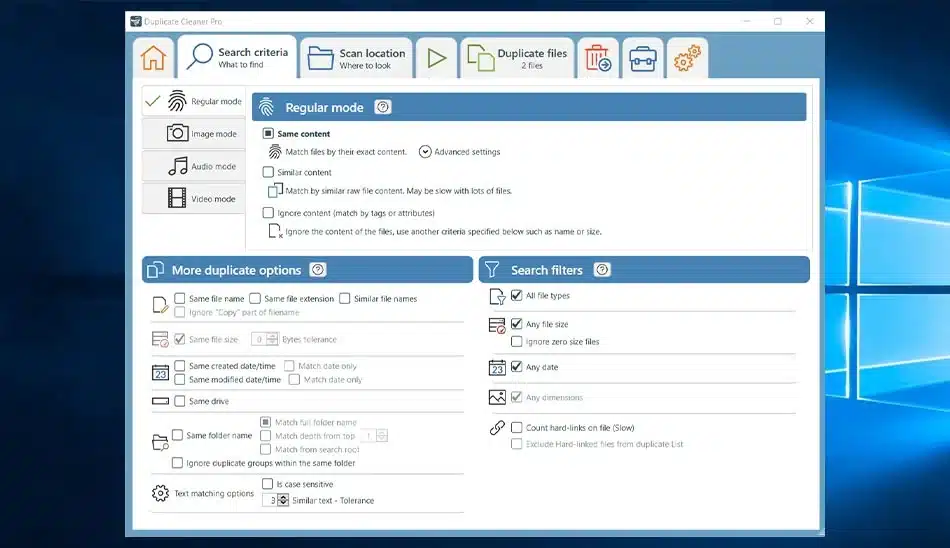
Task: Select Audio mode
Action: pos(194,166)
